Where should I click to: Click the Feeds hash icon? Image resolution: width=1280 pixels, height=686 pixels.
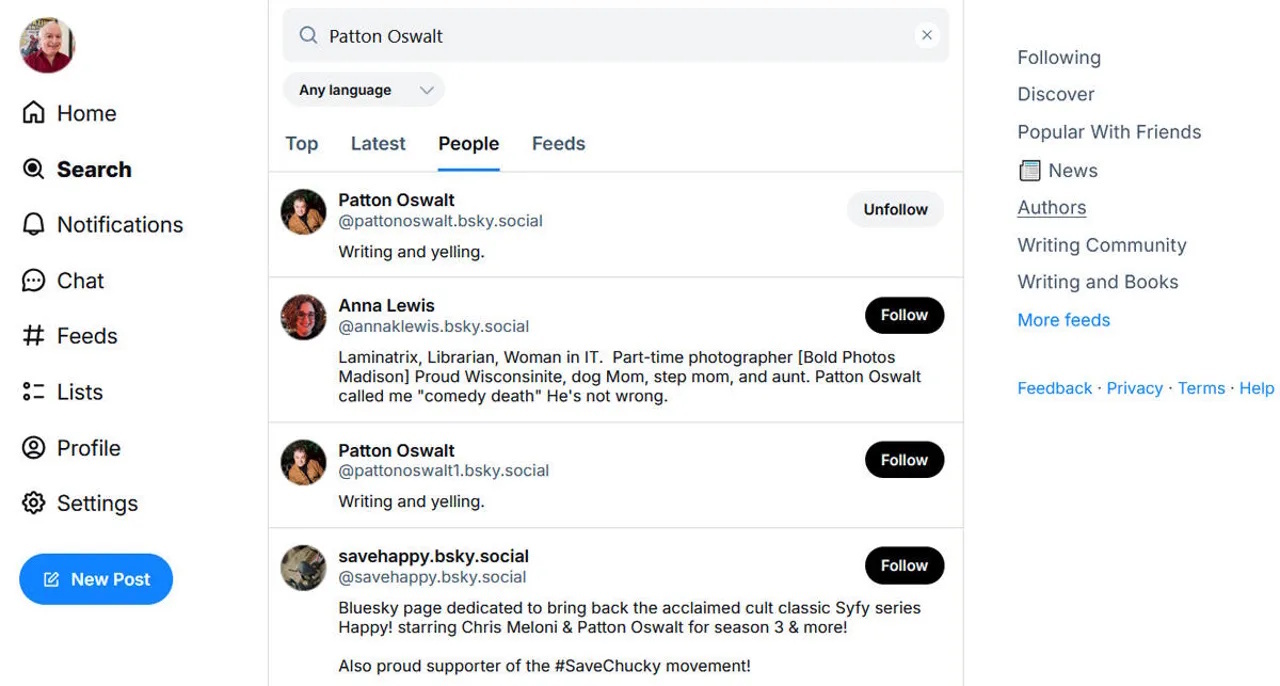click(x=34, y=336)
